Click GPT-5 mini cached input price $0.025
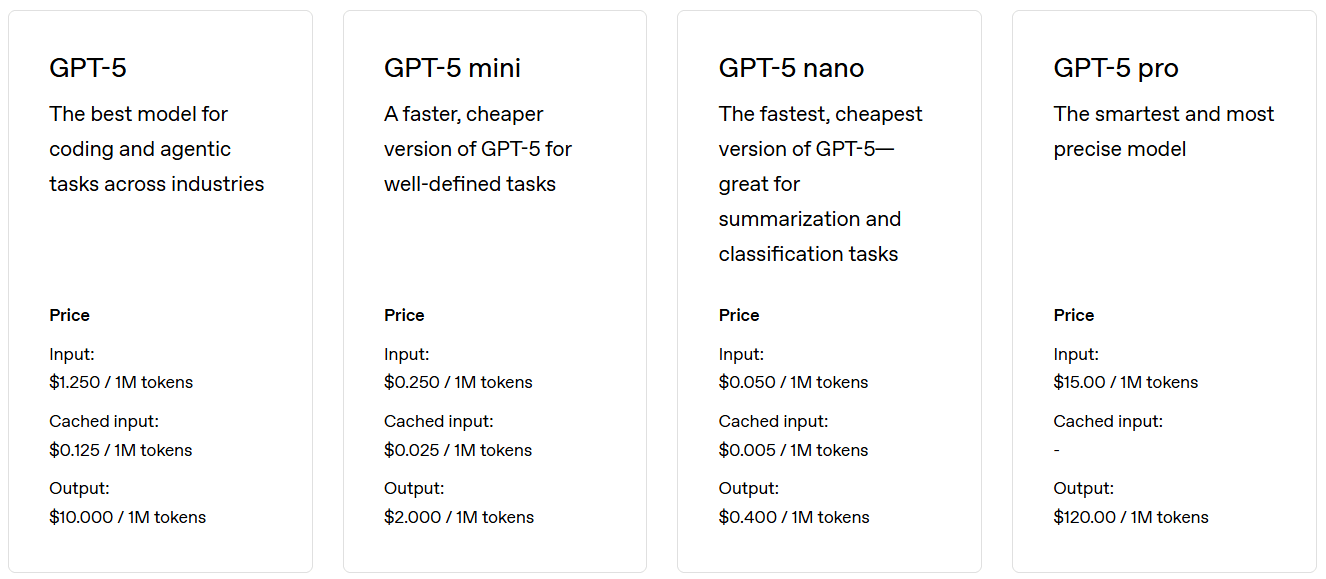 coord(458,450)
